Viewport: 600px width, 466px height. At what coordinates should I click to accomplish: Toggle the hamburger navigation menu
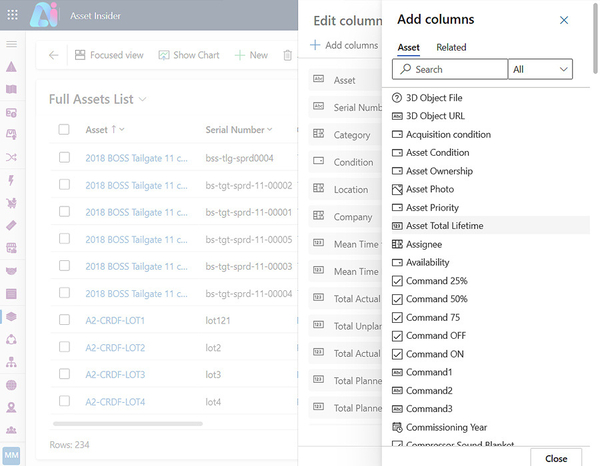11,44
